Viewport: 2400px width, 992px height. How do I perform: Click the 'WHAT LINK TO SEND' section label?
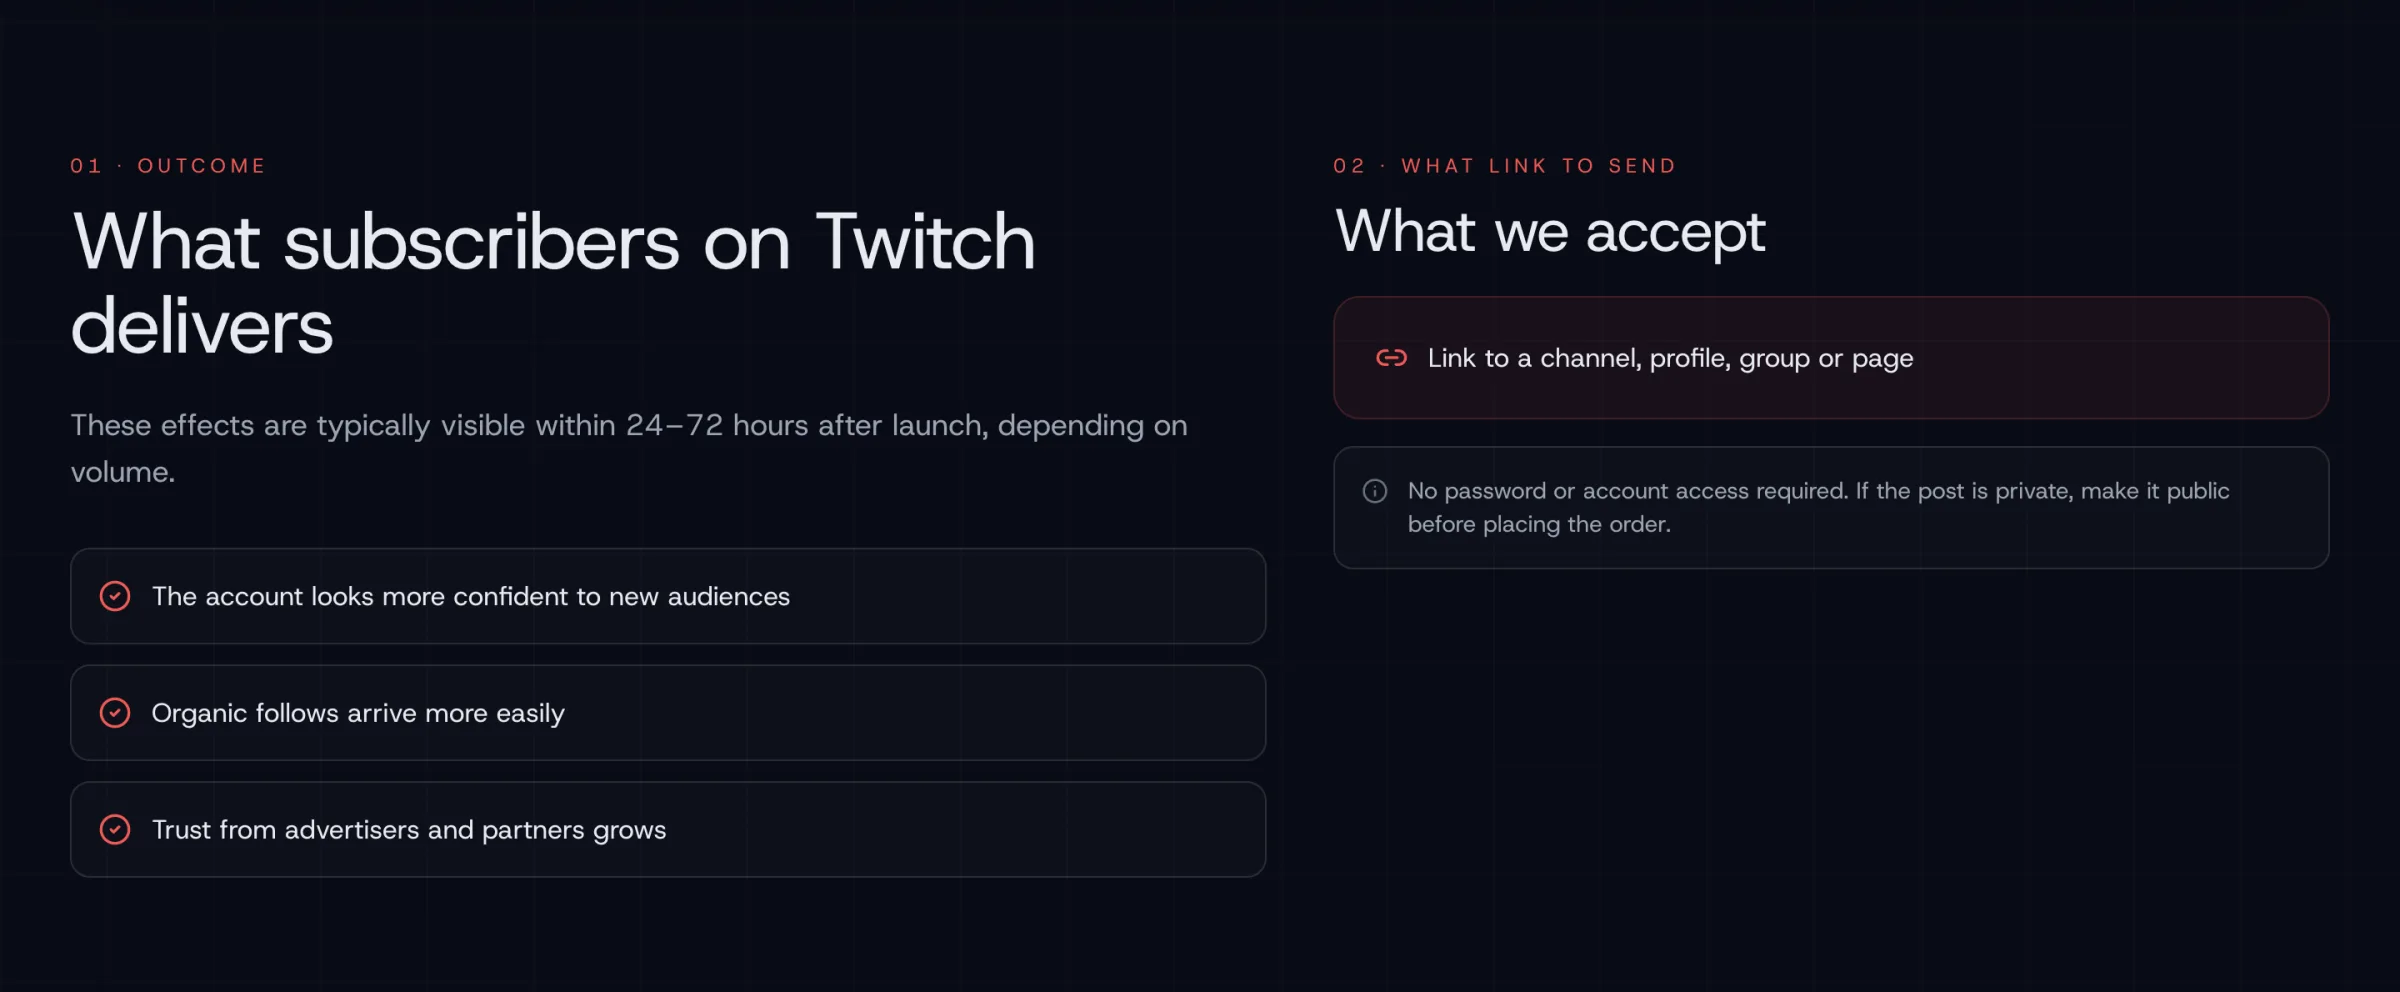pos(1538,166)
